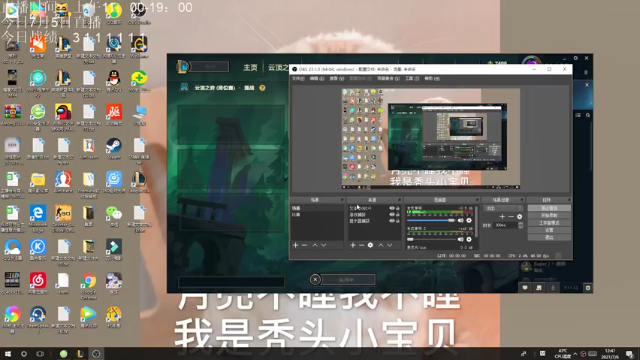This screenshot has height=360, width=640.
Task: Open the Counter-Strike desktop shortcut
Action: tap(63, 213)
